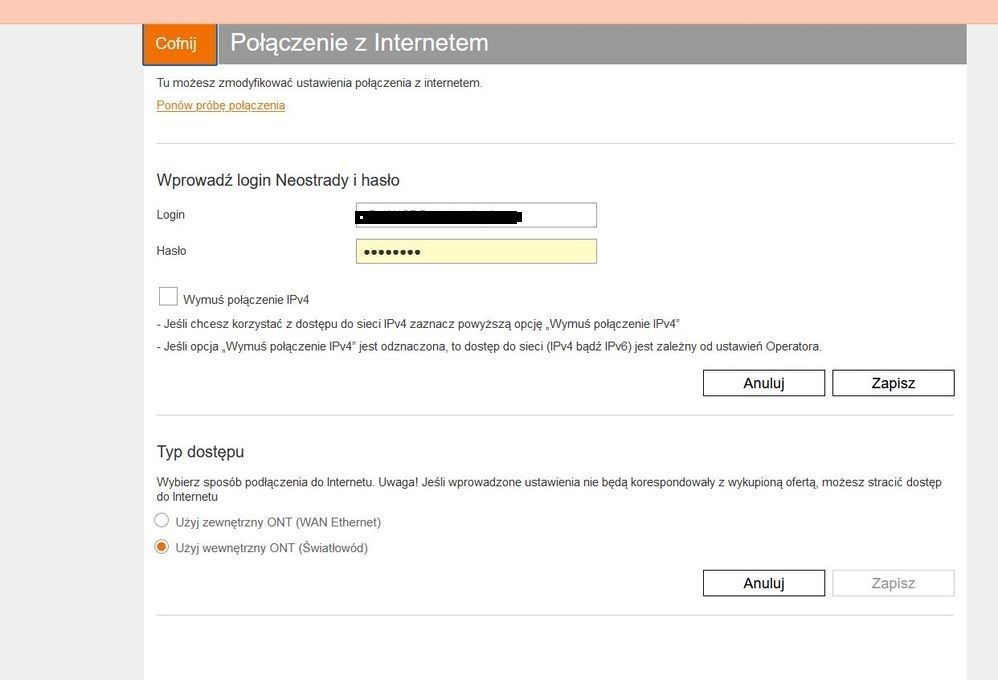The width and height of the screenshot is (998, 680).
Task: Open the 'Ponów próbę połączenia' link
Action: (221, 105)
